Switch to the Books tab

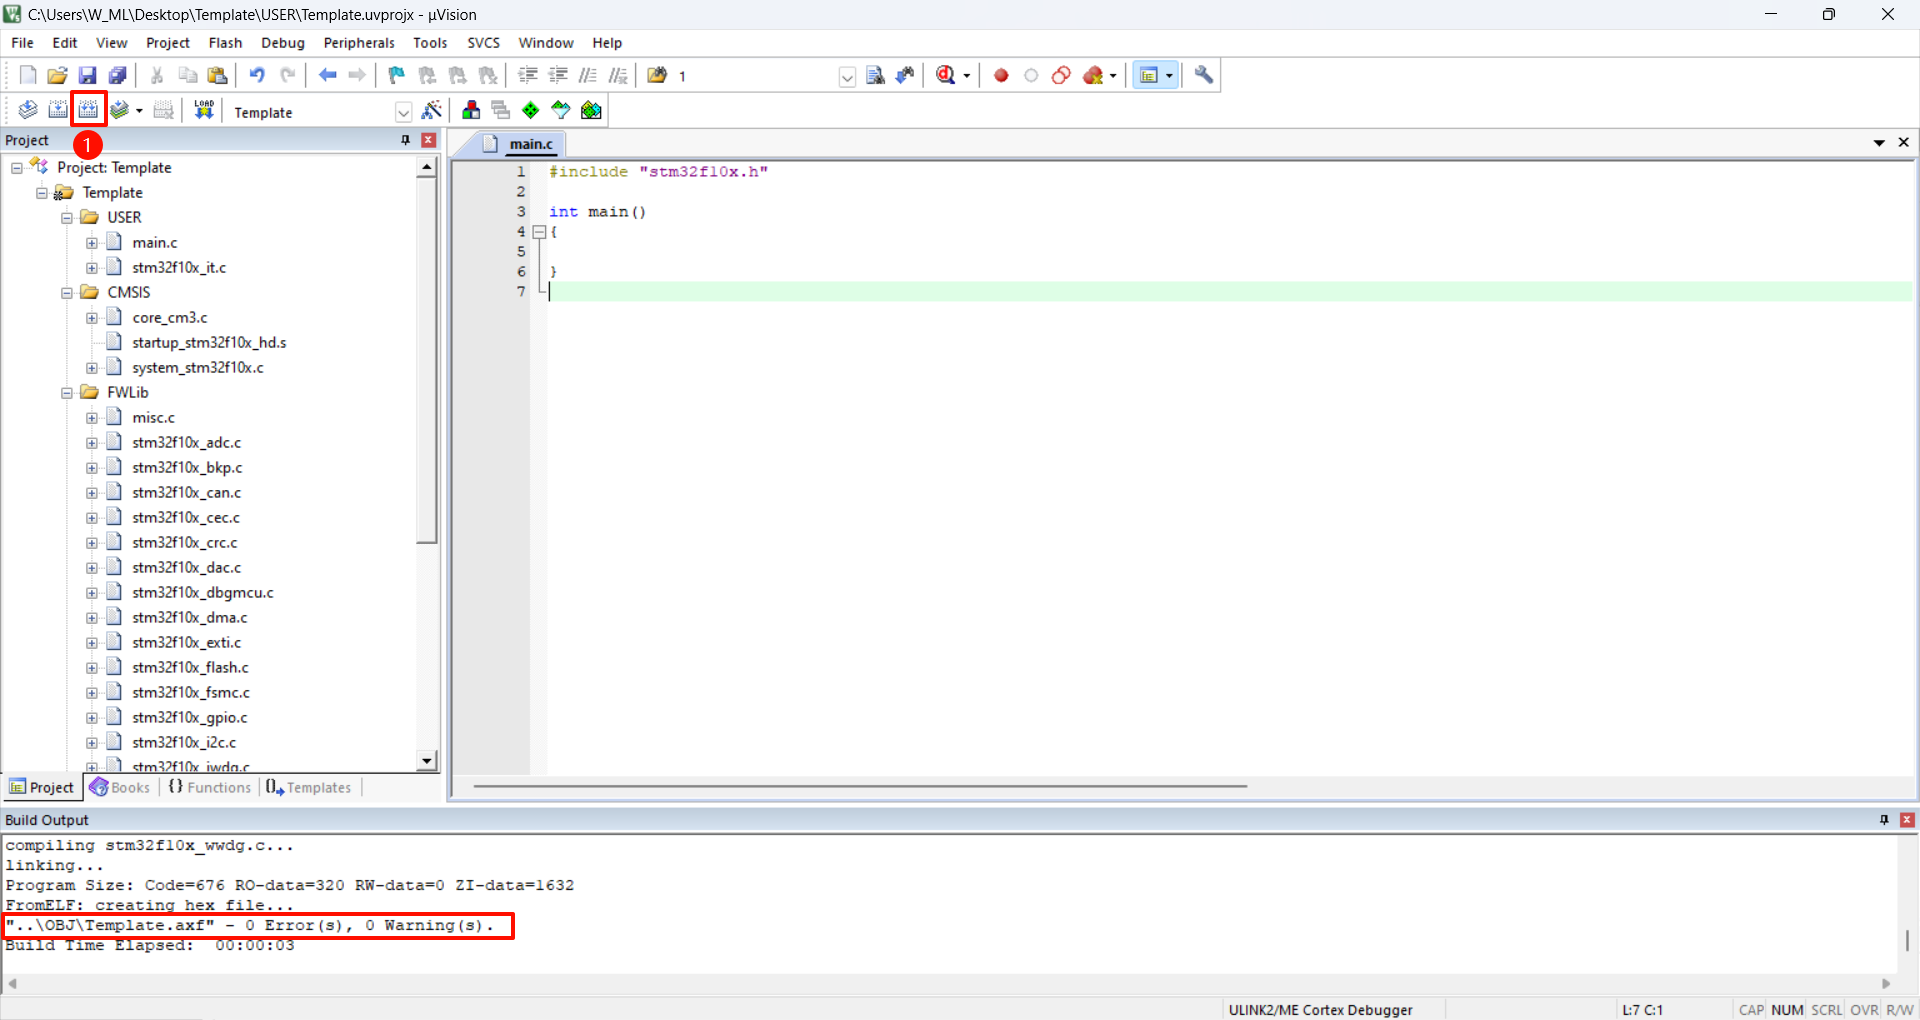click(x=121, y=788)
